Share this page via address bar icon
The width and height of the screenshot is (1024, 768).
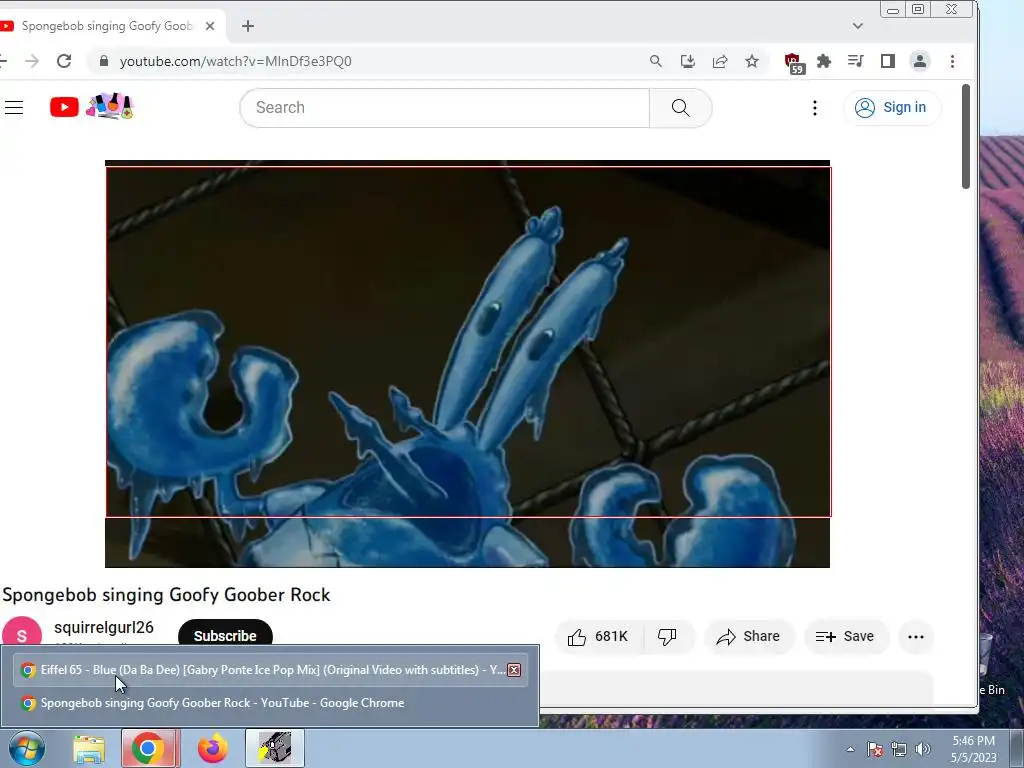[720, 61]
